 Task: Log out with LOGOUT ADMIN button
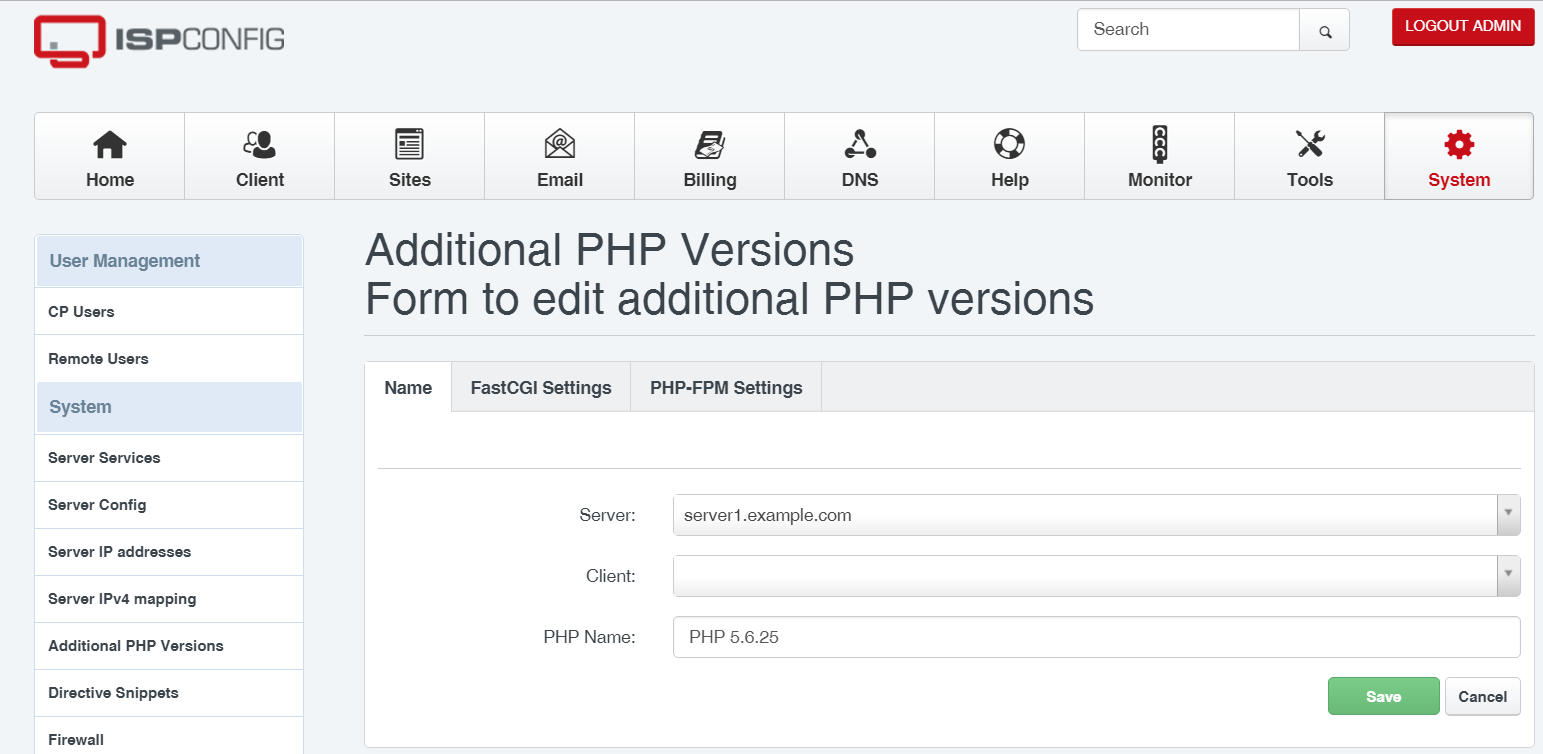click(x=1463, y=27)
